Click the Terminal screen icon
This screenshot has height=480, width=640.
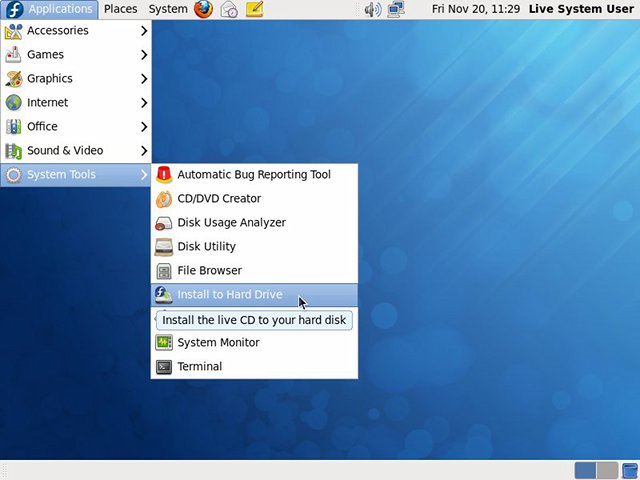[x=164, y=367]
